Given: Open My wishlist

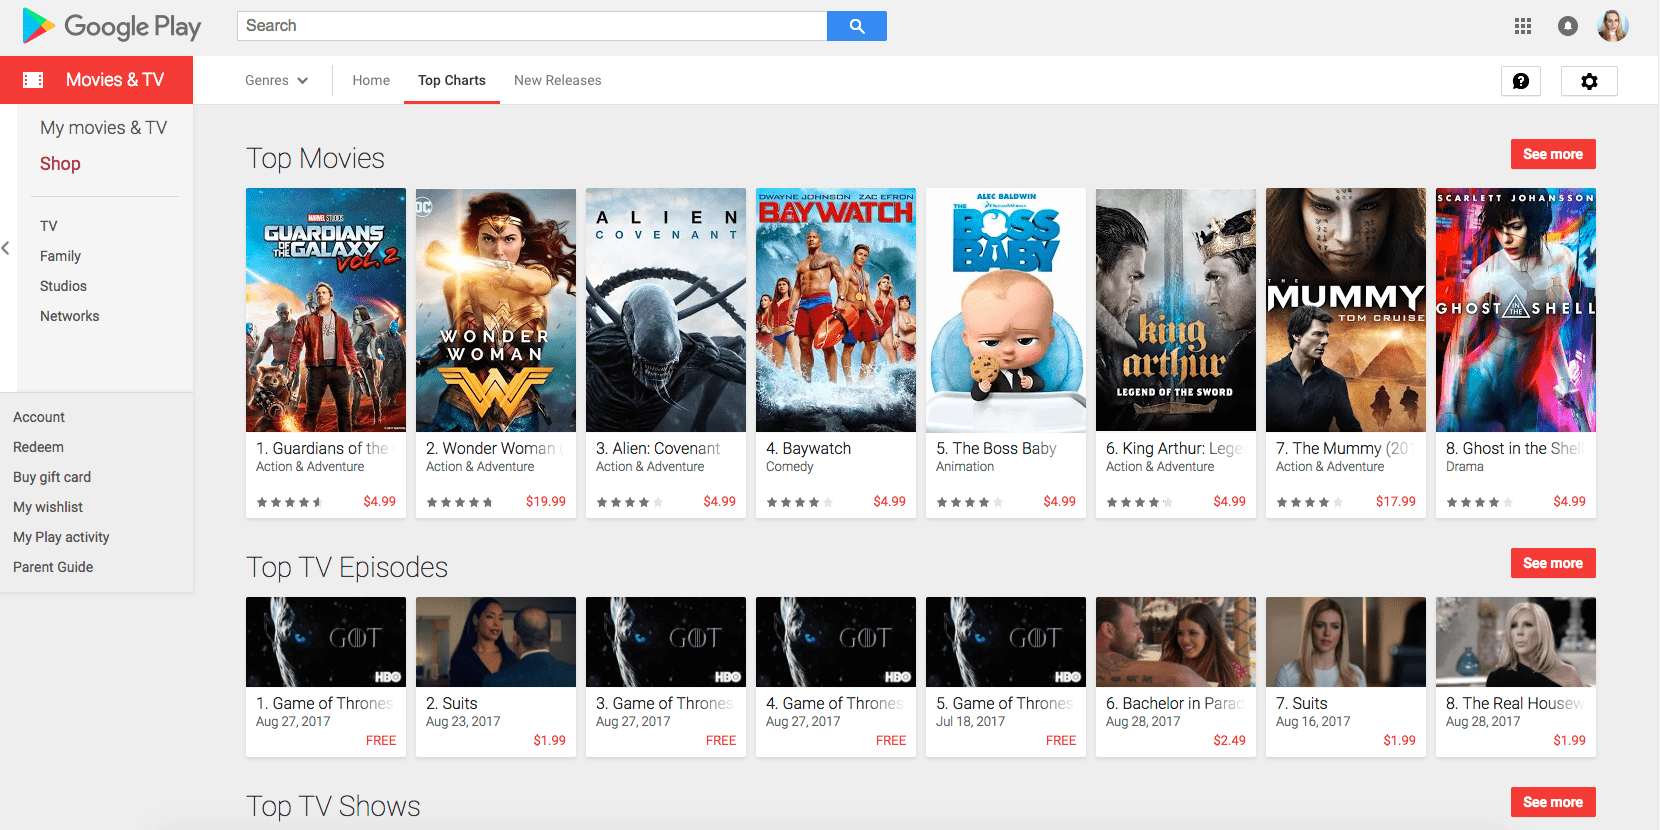Looking at the screenshot, I should click(x=48, y=507).
